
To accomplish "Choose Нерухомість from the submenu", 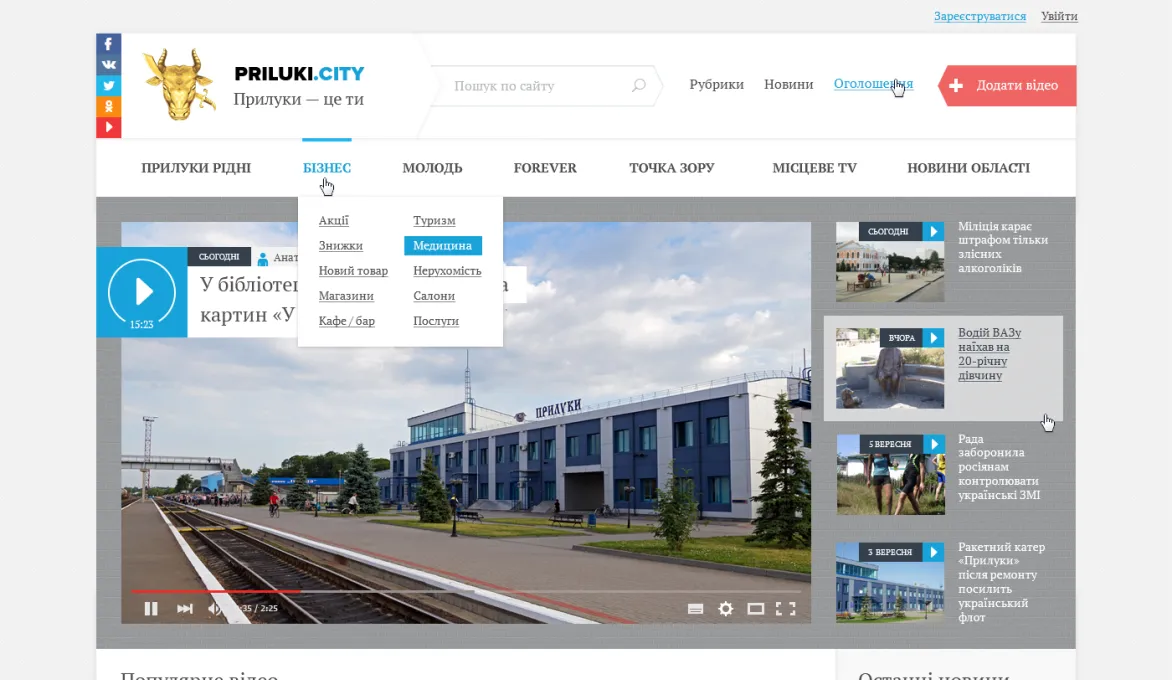I will [x=447, y=271].
